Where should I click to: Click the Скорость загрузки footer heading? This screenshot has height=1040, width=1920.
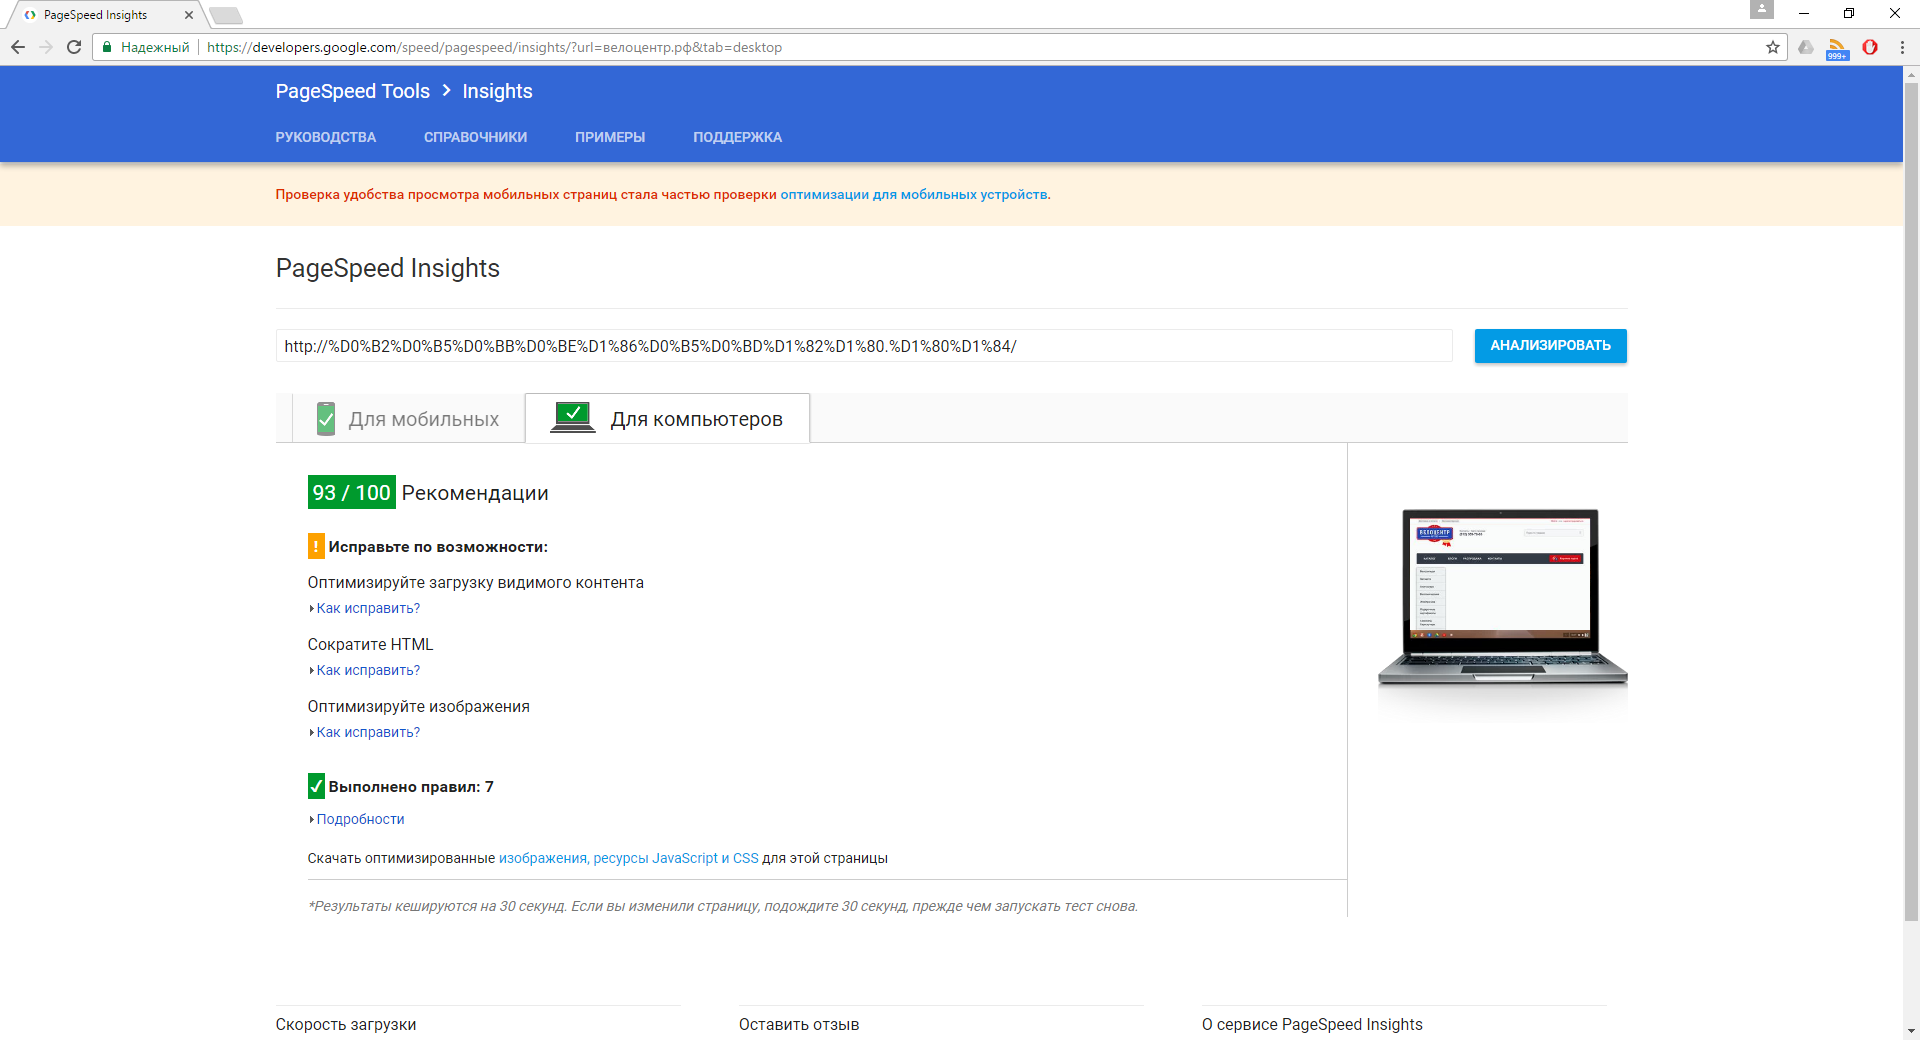click(x=346, y=1024)
